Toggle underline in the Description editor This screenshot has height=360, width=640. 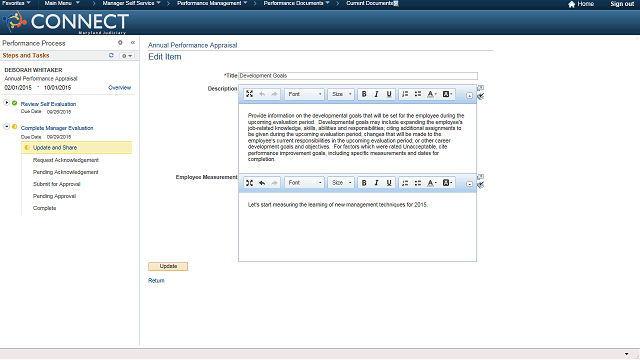click(389, 94)
